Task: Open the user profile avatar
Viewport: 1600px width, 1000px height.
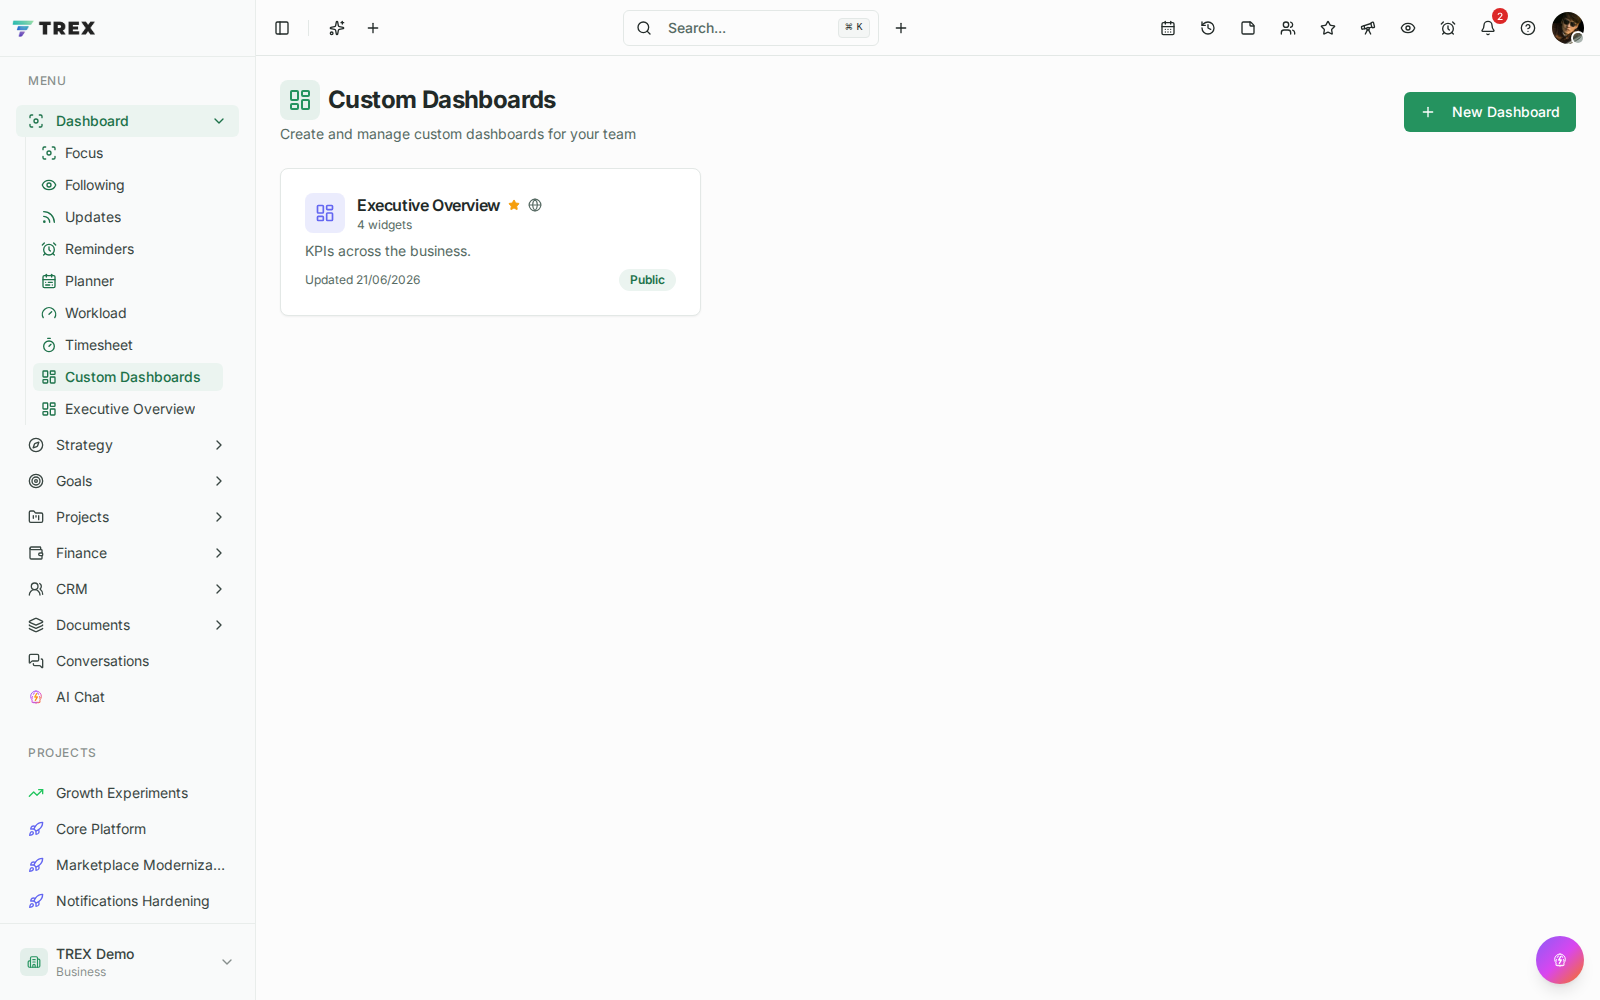Action: (x=1568, y=28)
